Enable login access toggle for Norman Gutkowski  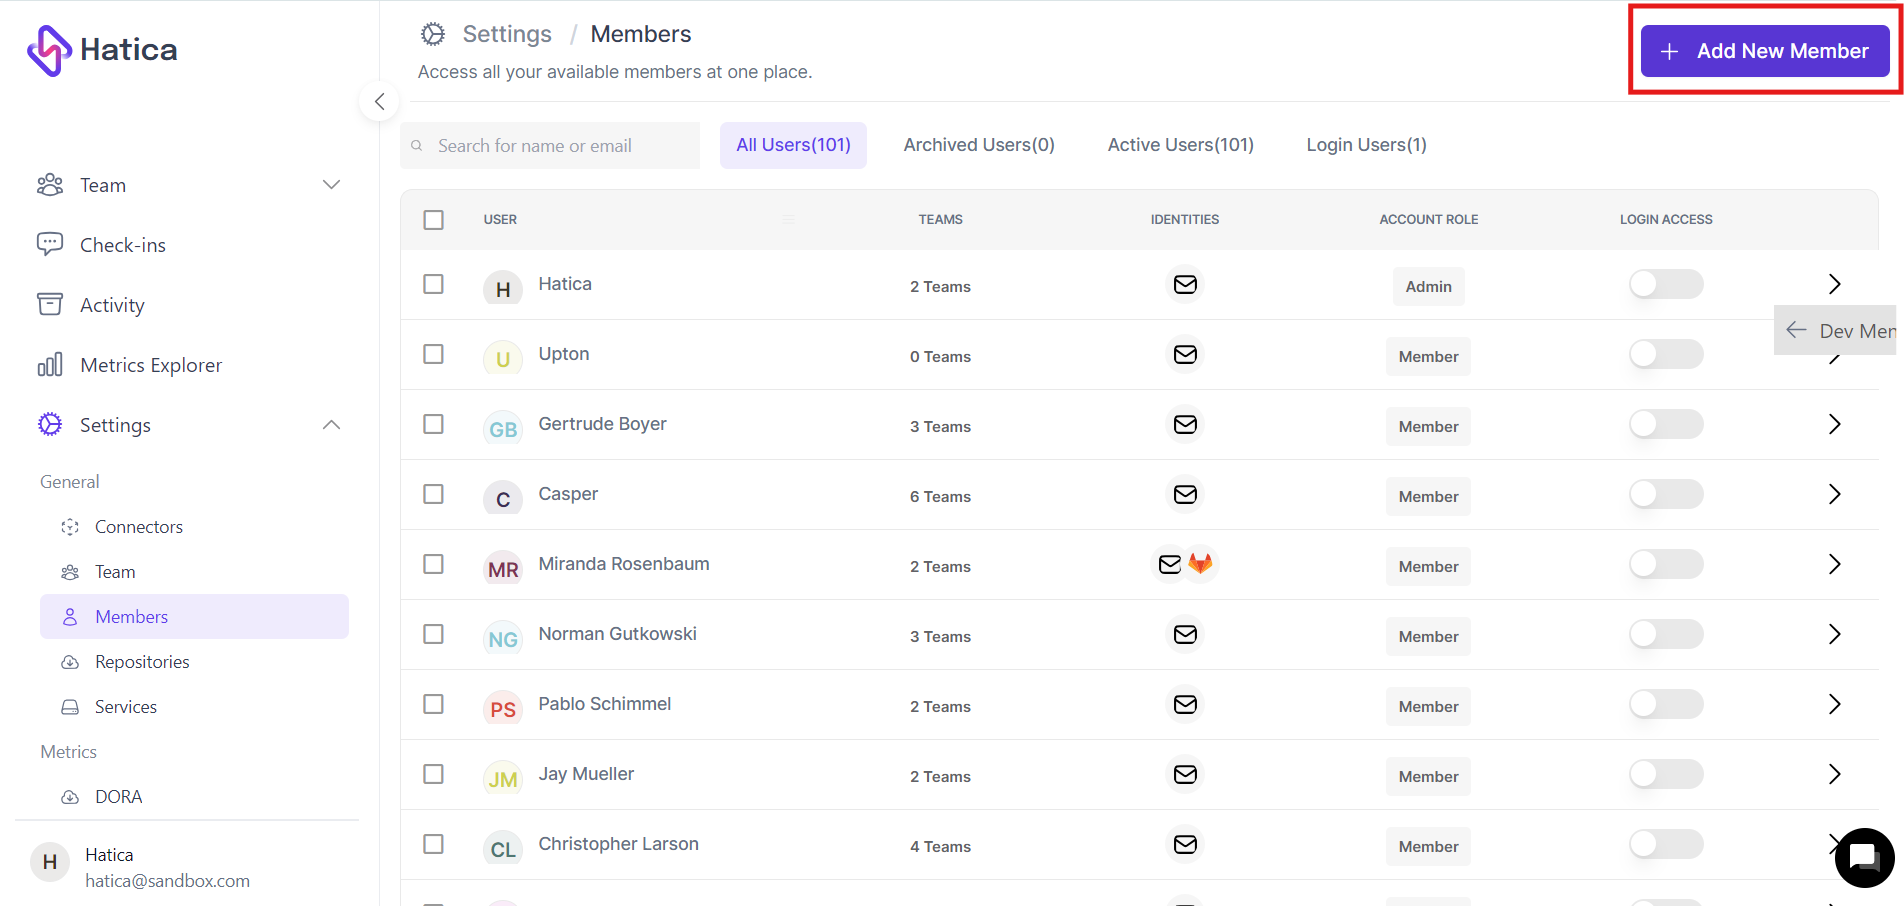coord(1666,634)
